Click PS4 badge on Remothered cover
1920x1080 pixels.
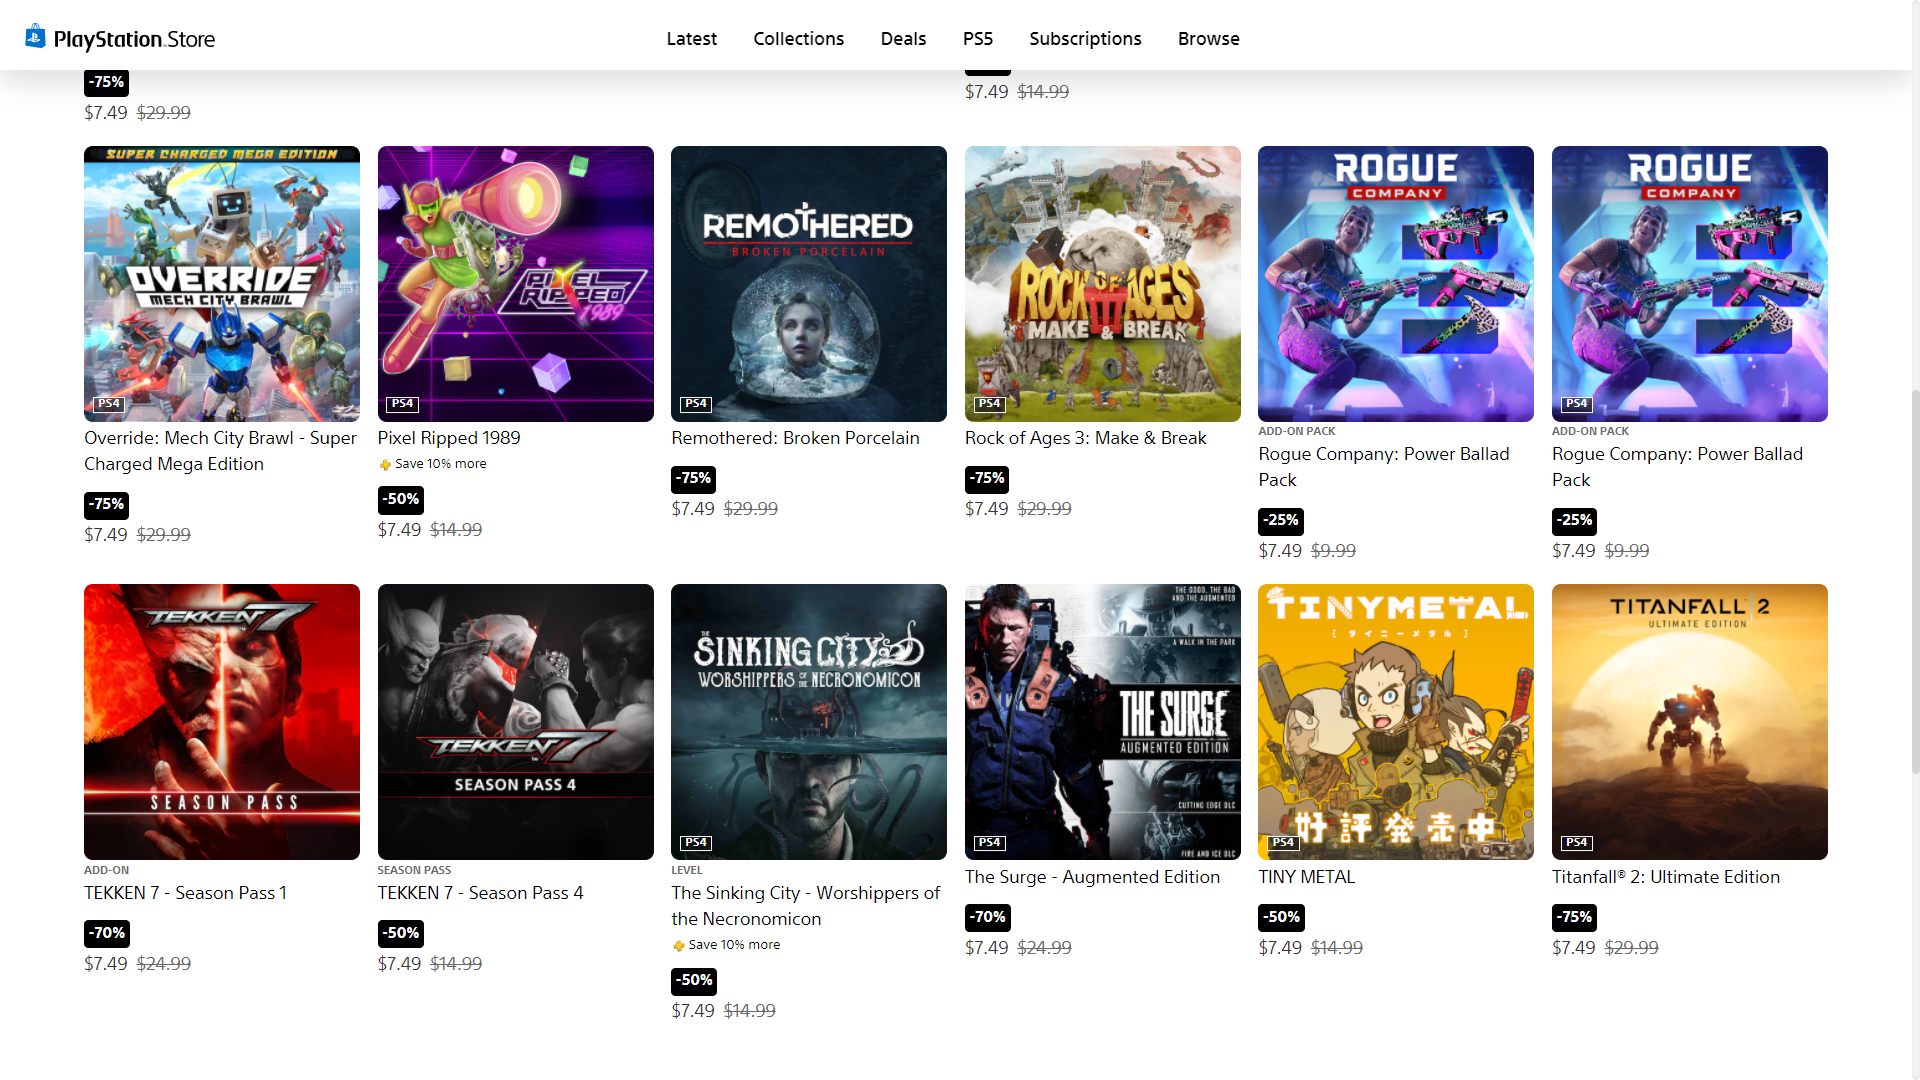(x=695, y=404)
